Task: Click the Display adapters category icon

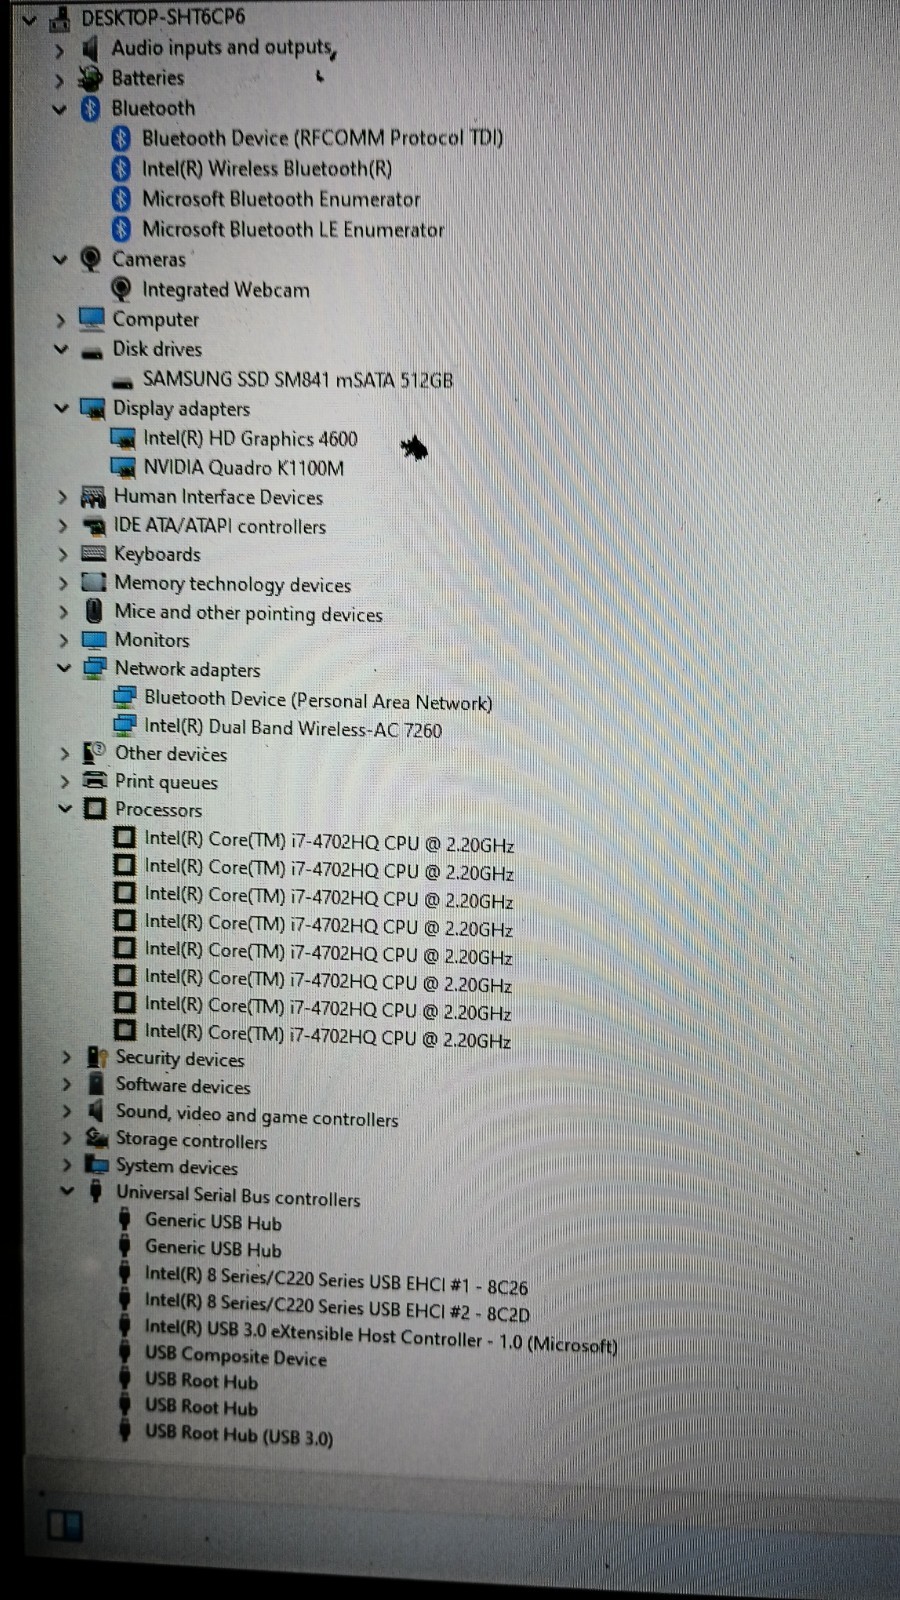Action: pos(93,408)
